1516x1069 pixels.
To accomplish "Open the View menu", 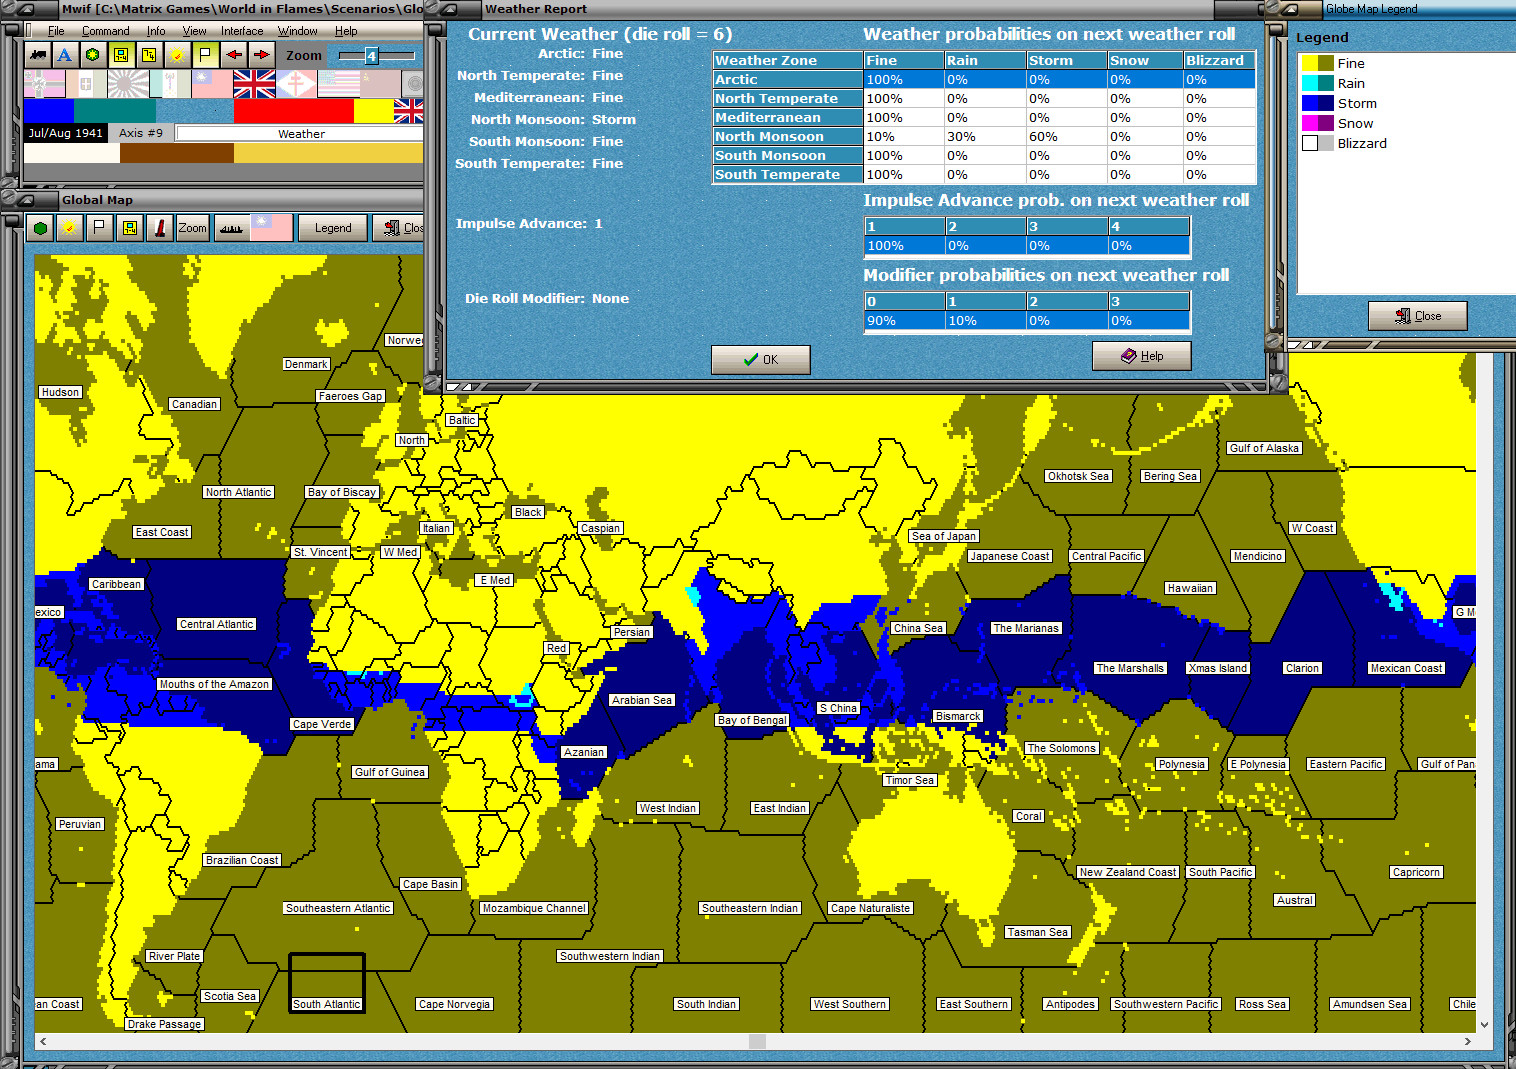I will coord(194,31).
